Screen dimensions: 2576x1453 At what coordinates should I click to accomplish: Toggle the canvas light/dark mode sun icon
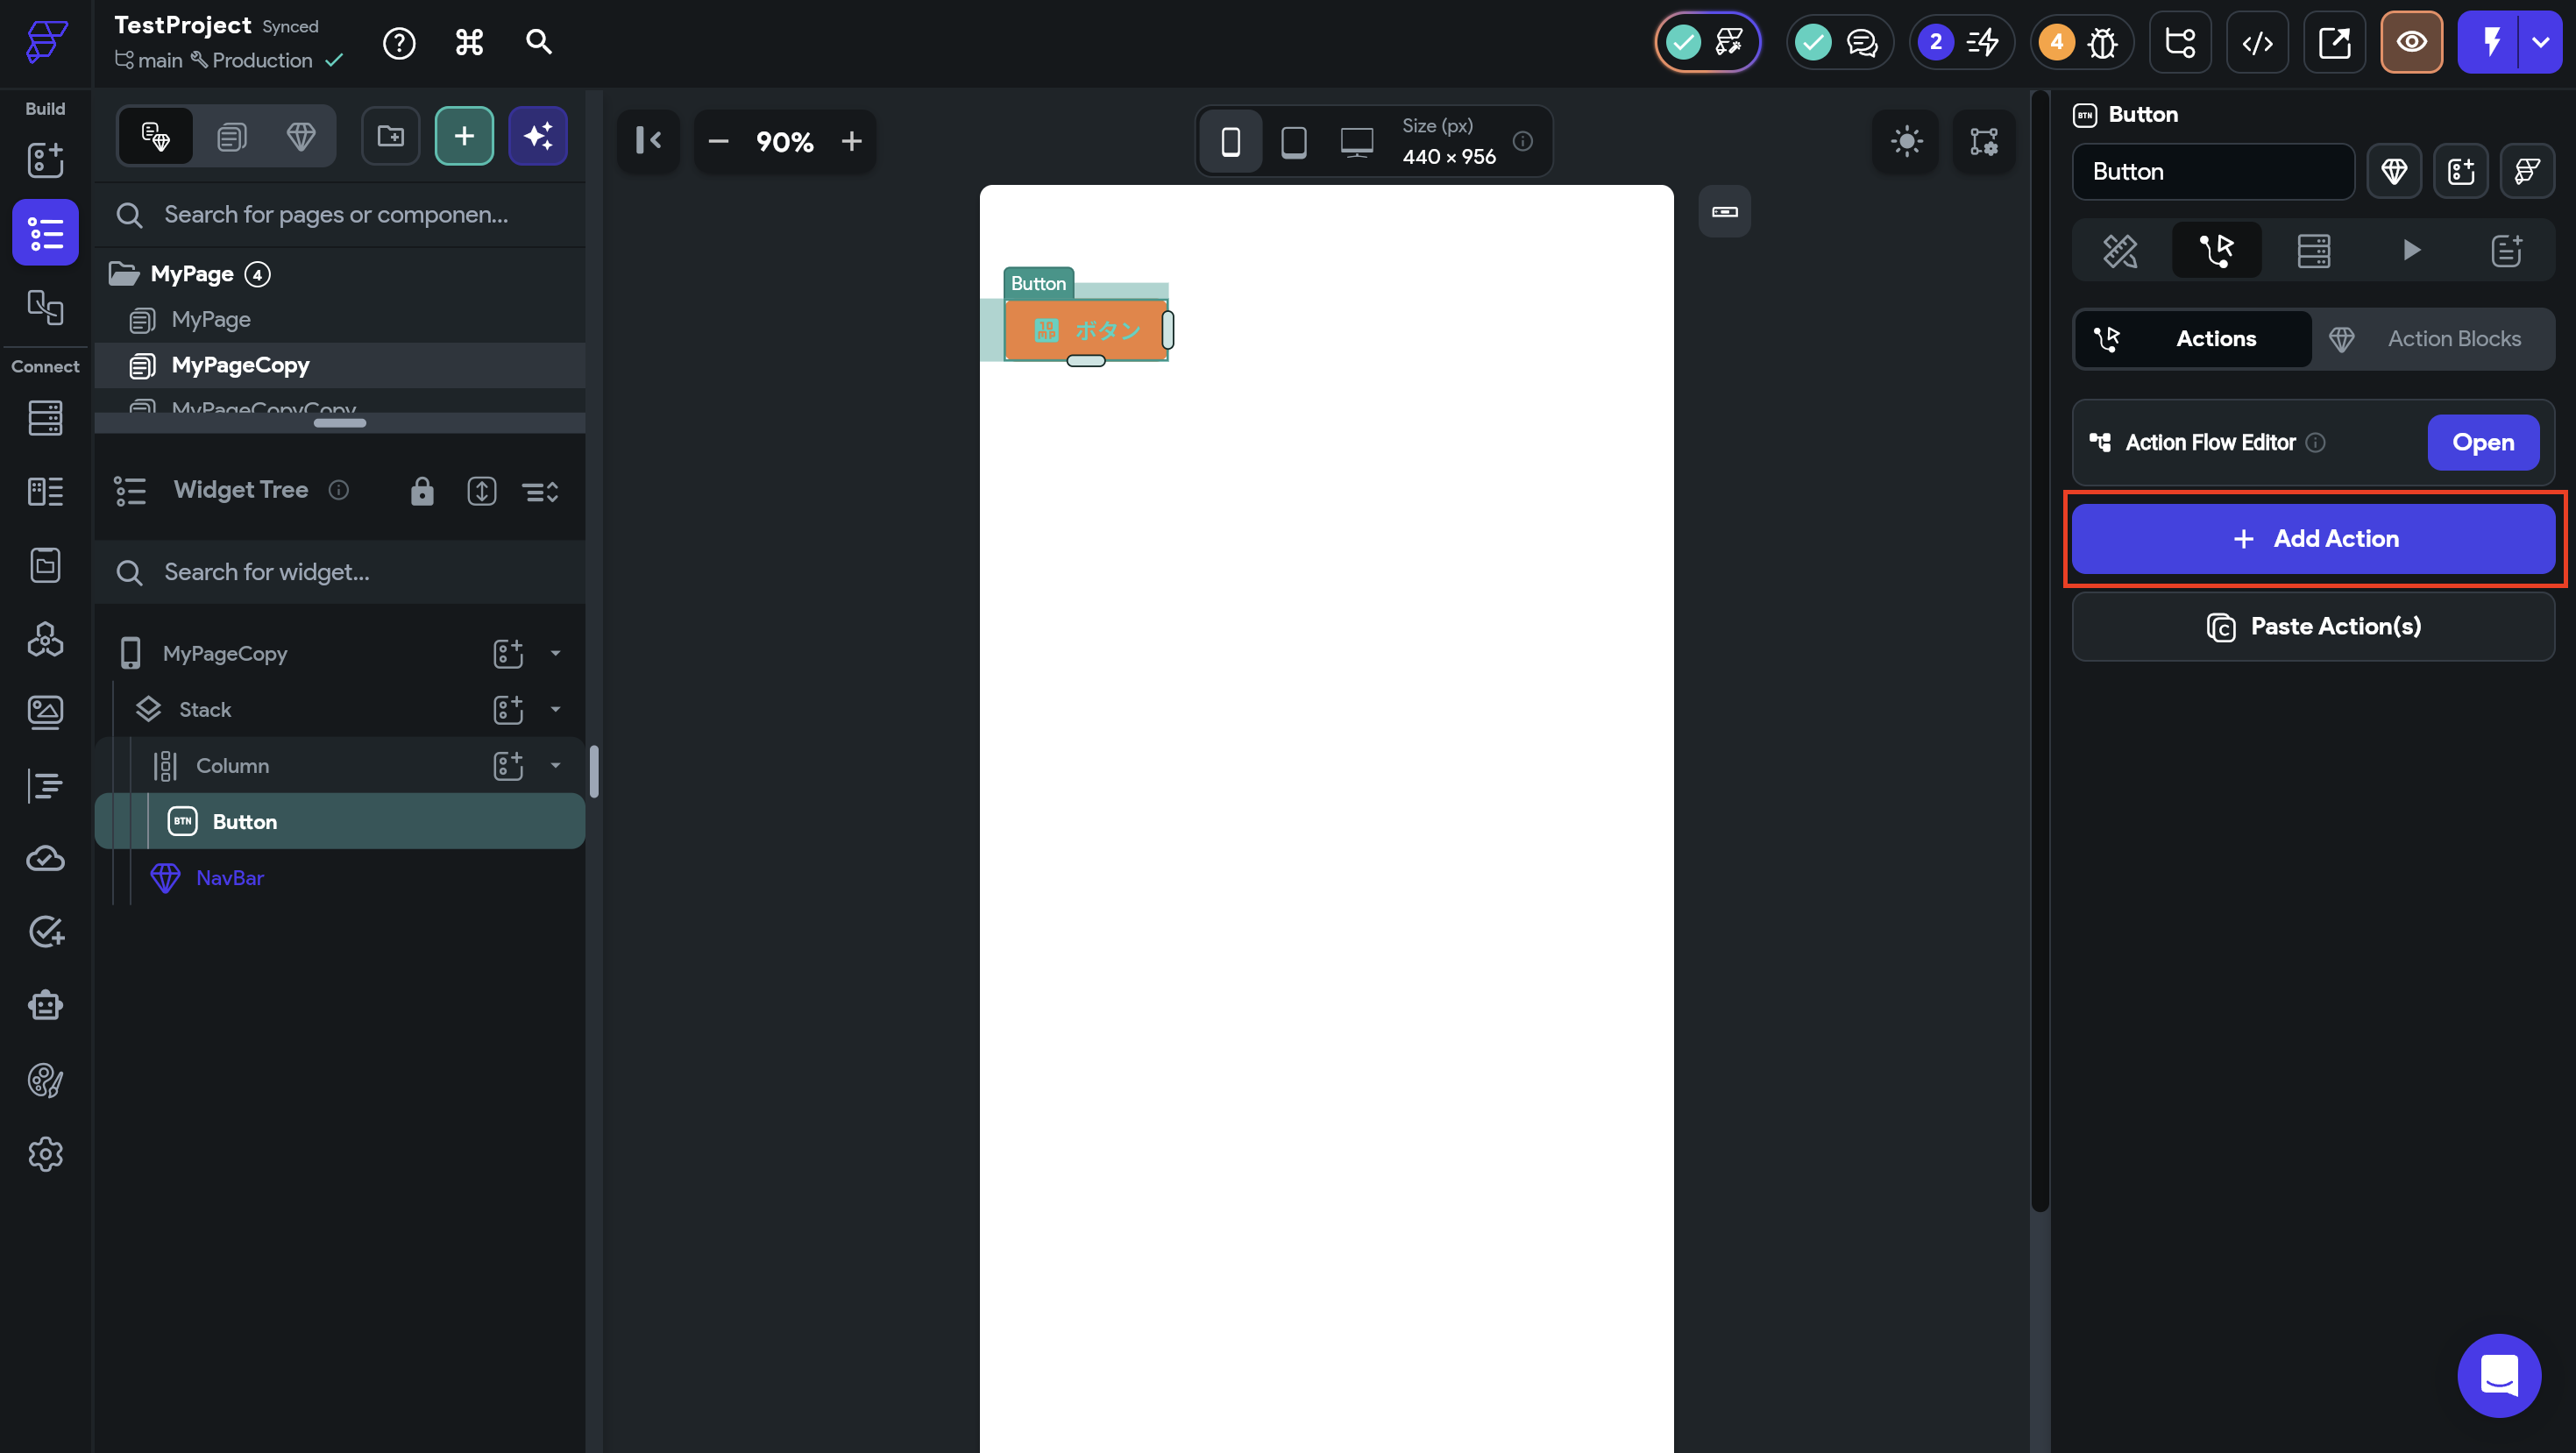pyautogui.click(x=1906, y=141)
